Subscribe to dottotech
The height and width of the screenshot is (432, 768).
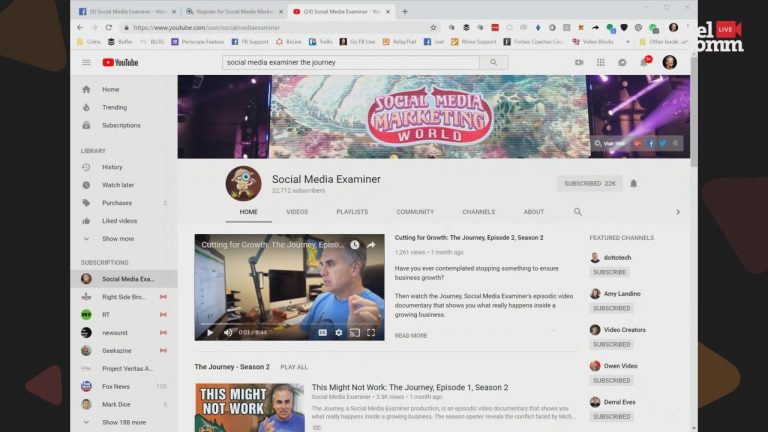click(x=610, y=272)
